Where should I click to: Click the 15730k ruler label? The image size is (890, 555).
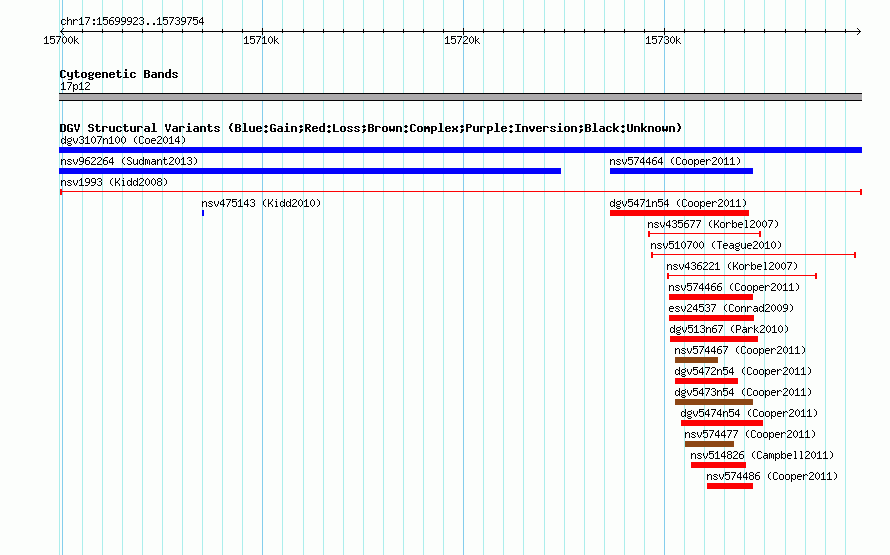(663, 40)
